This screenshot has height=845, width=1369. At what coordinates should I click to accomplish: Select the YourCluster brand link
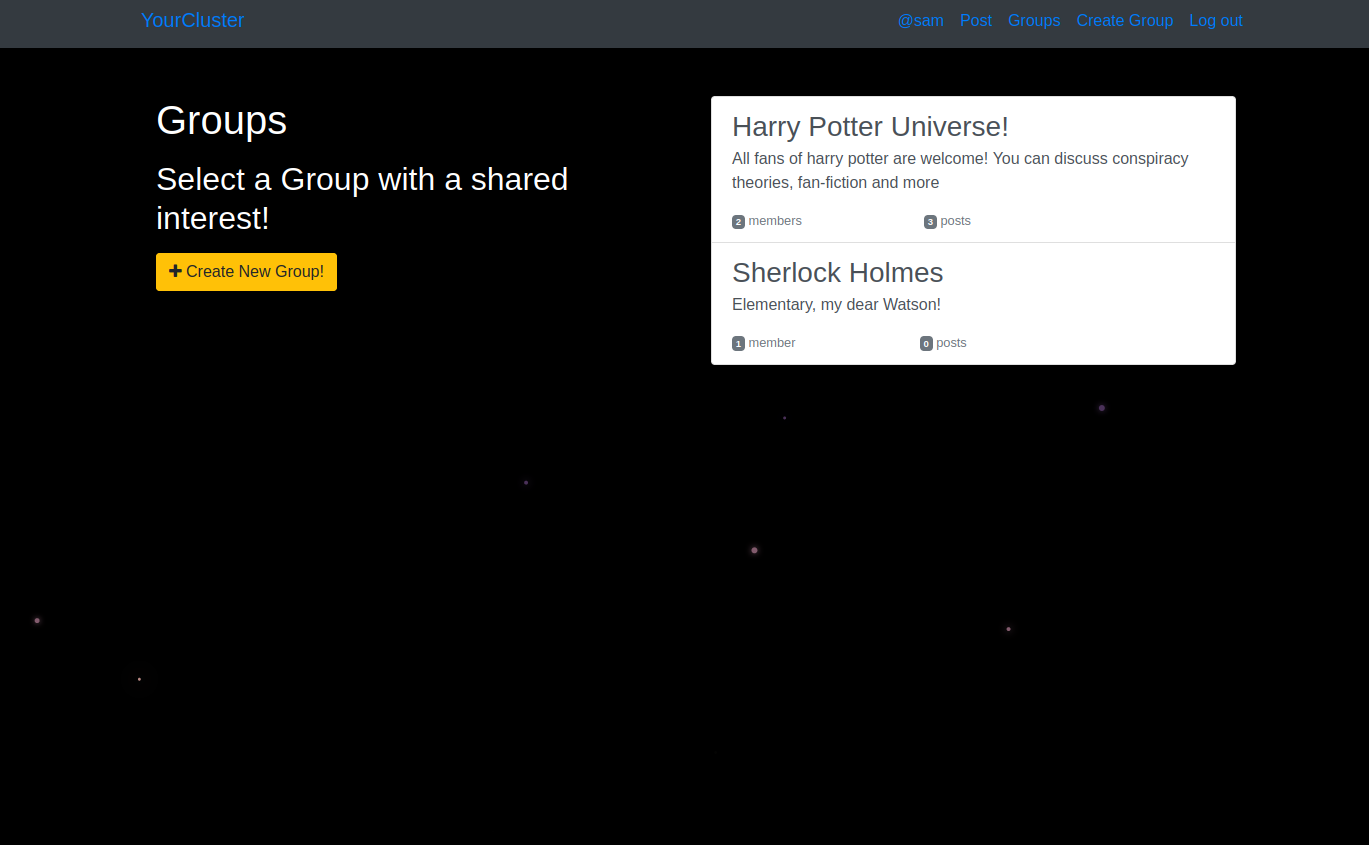(x=192, y=20)
